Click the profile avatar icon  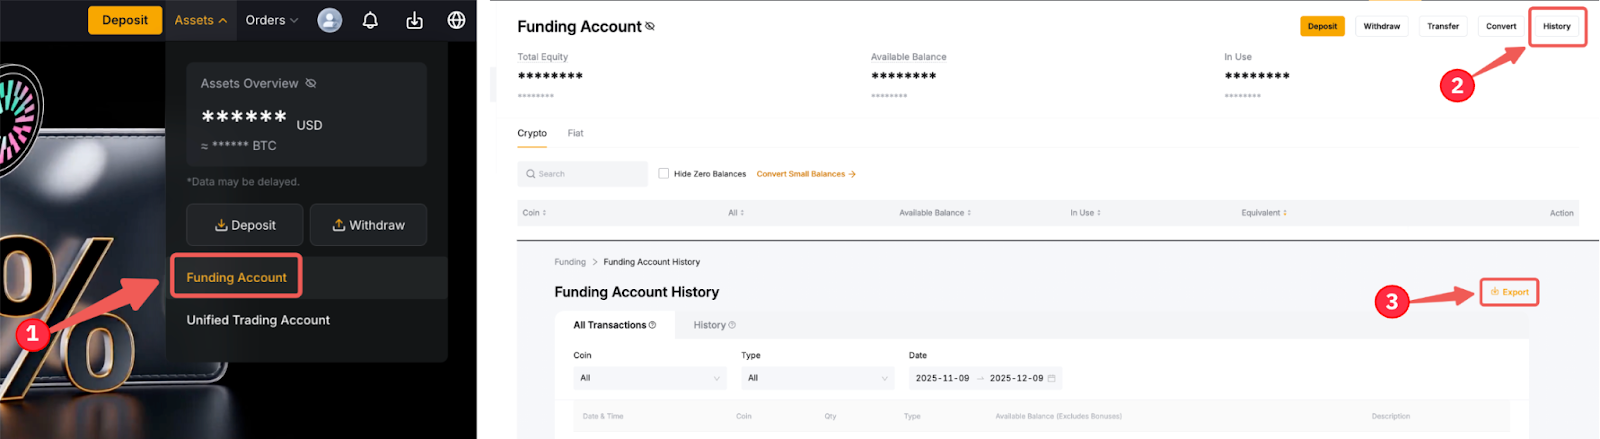329,20
